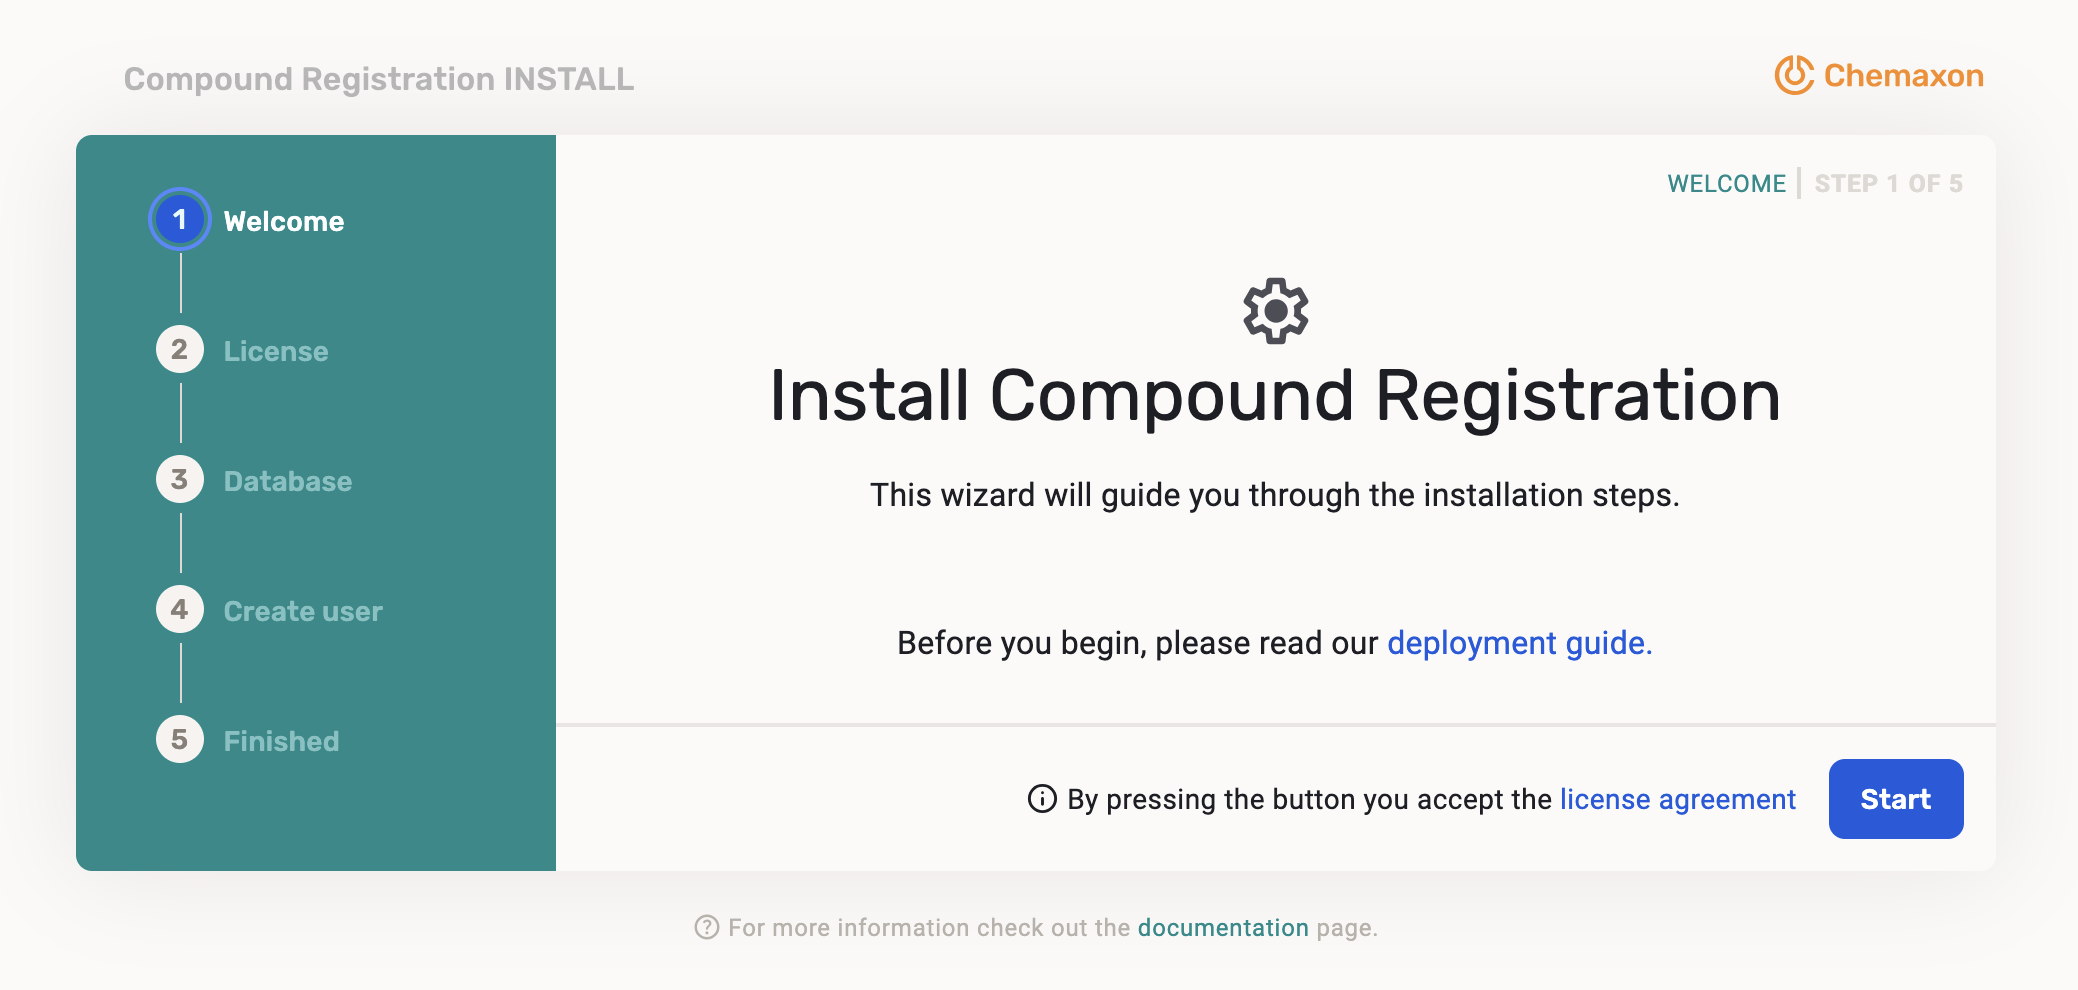This screenshot has height=990, width=2078.
Task: Select step 4 circle icon
Action: tap(180, 610)
